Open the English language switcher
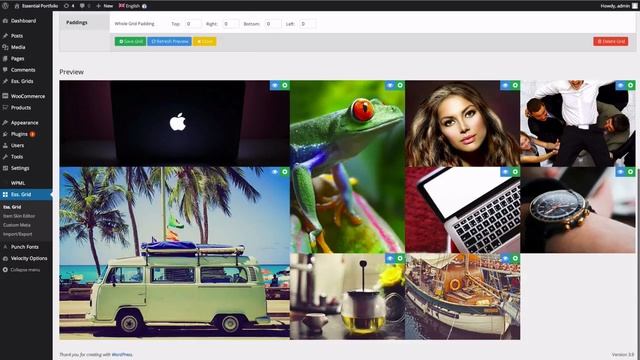The image size is (640, 360). click(x=129, y=6)
